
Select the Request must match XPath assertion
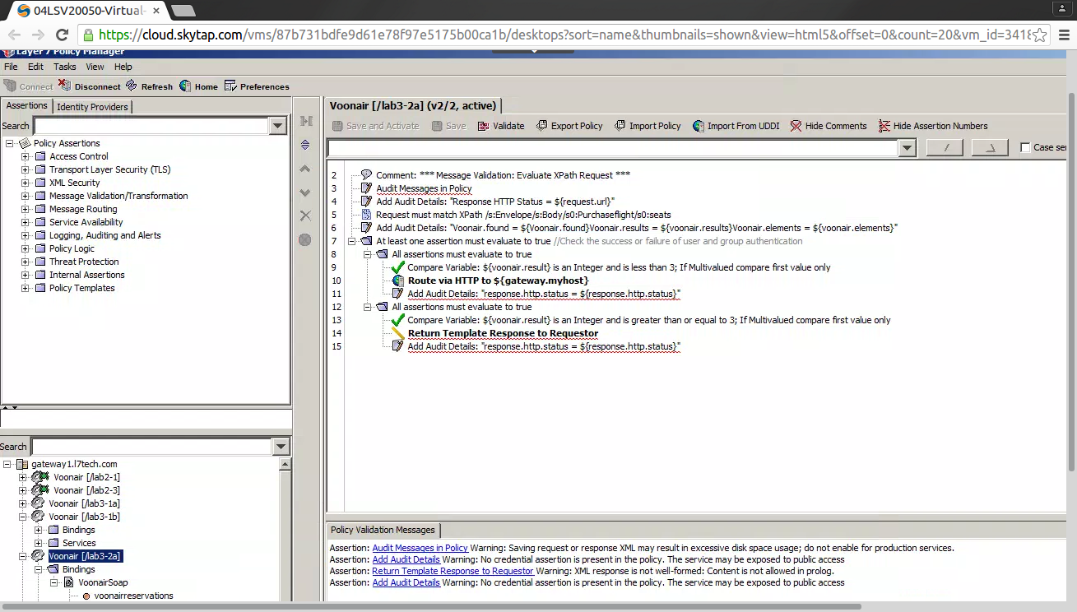(x=523, y=215)
